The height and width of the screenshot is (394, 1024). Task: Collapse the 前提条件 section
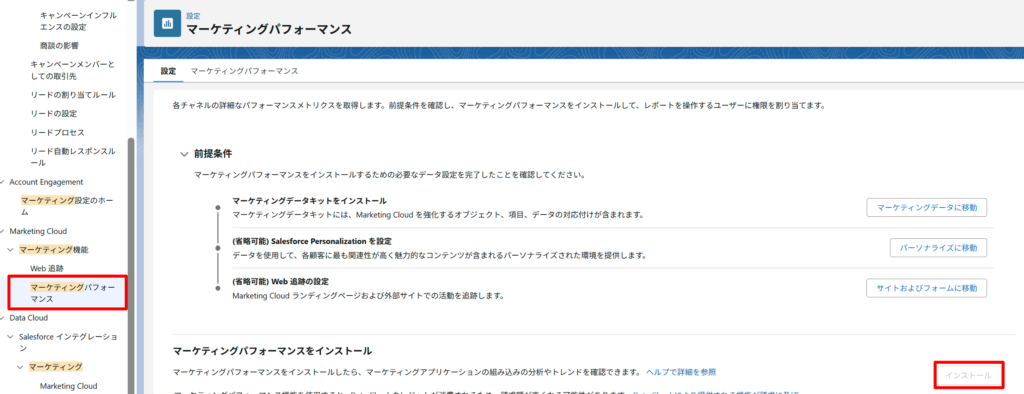(x=184, y=154)
